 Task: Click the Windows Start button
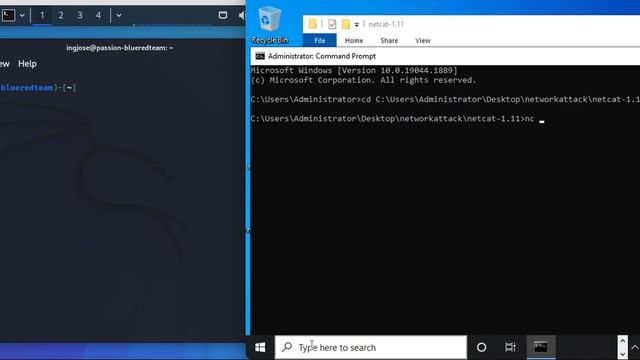[x=260, y=347]
